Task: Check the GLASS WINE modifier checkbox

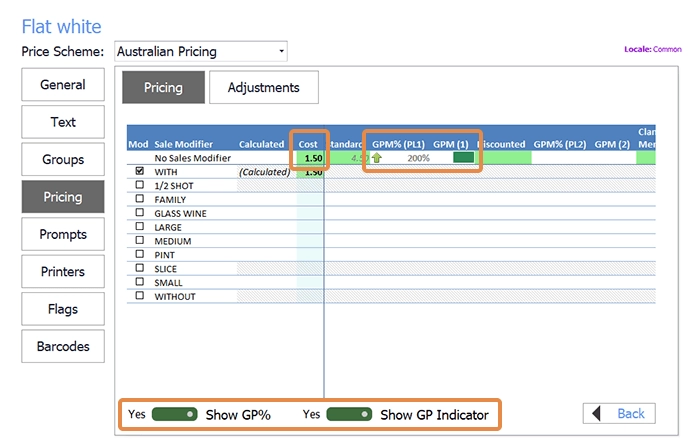Action: click(x=140, y=213)
